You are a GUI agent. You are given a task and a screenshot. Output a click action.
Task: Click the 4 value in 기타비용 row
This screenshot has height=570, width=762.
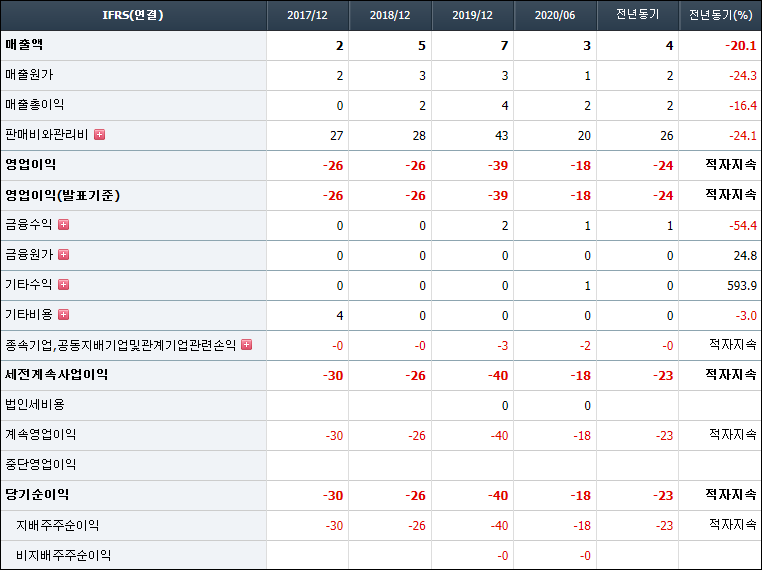pyautogui.click(x=340, y=316)
